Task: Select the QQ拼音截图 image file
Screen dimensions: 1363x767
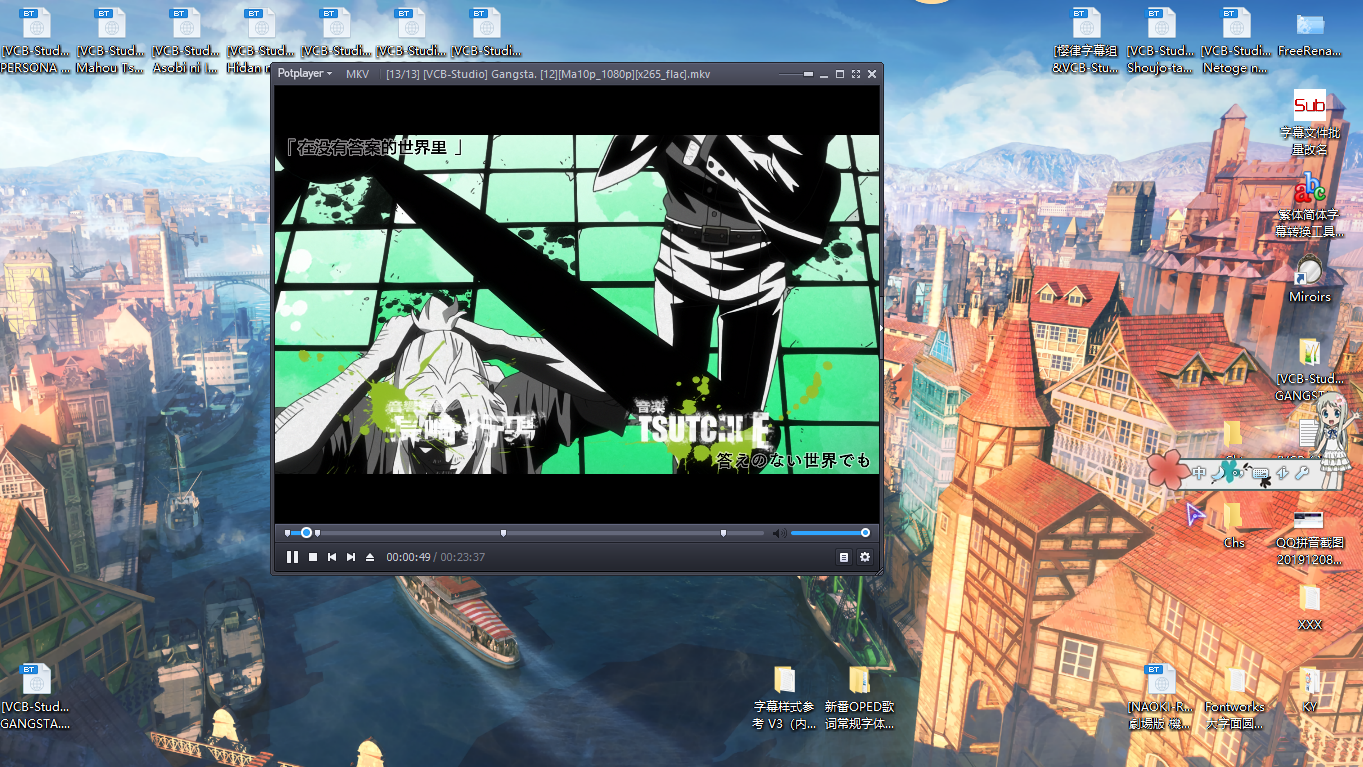Action: tap(1310, 537)
